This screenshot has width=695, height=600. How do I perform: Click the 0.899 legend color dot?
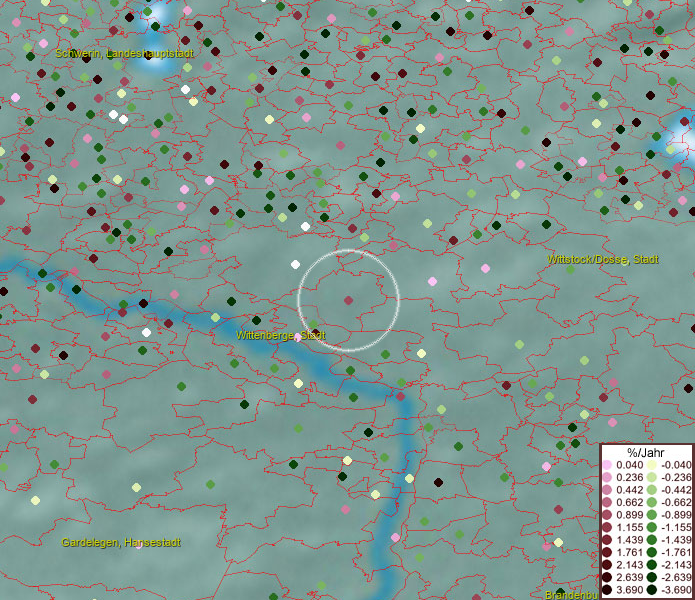click(607, 515)
